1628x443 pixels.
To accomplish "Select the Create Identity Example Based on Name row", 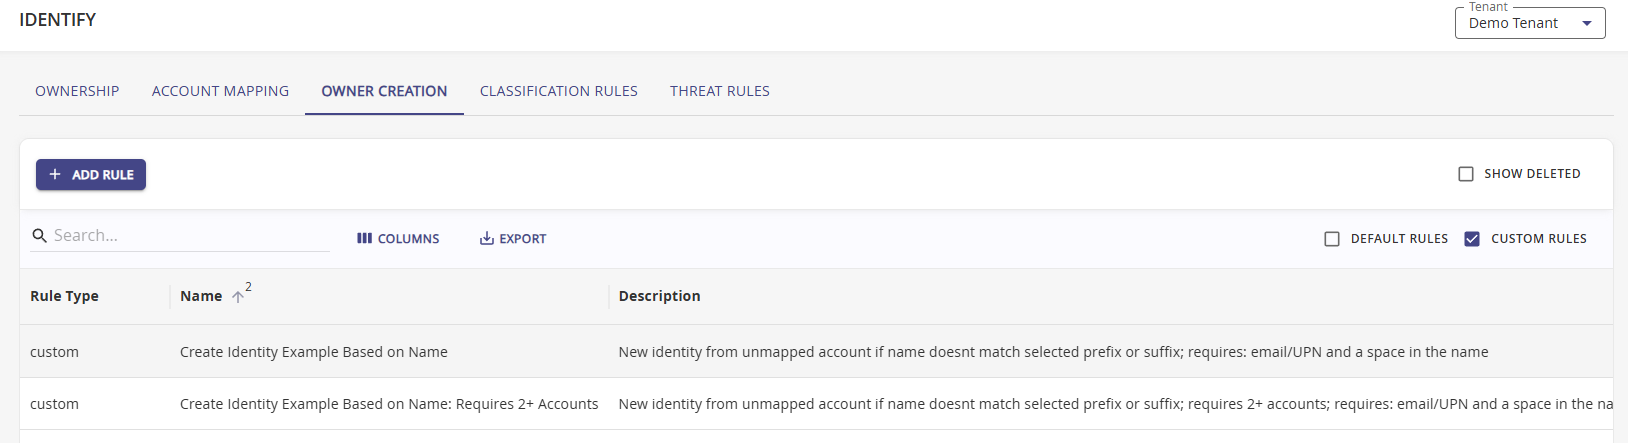I will coord(314,352).
